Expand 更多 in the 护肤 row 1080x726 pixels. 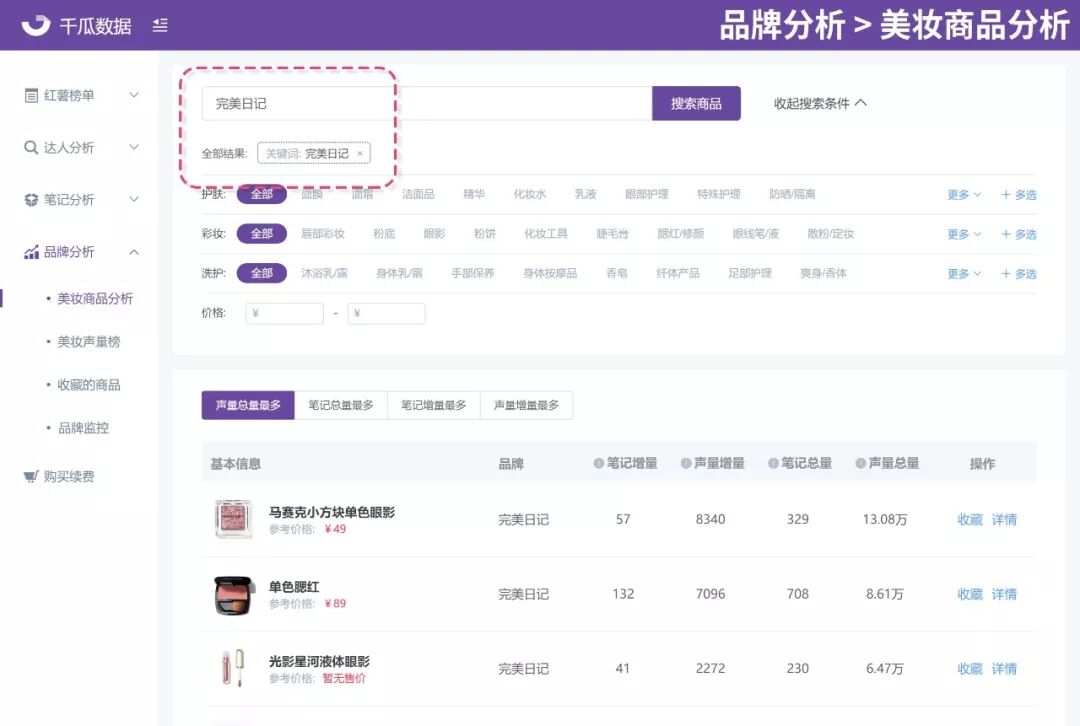[x=964, y=195]
